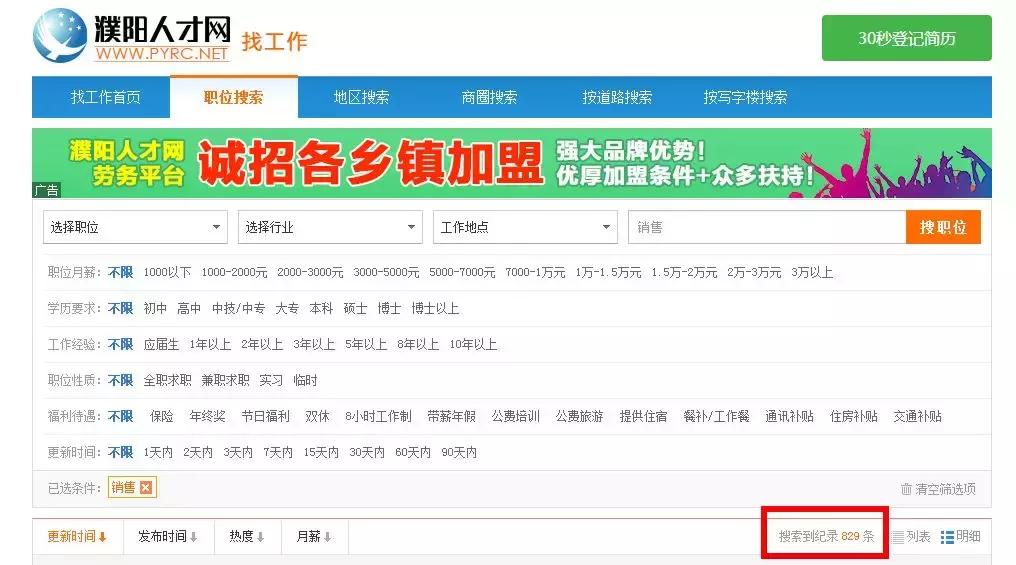The image size is (1016, 565).
Task: Filter benefits by 交通补贴
Action: click(918, 417)
